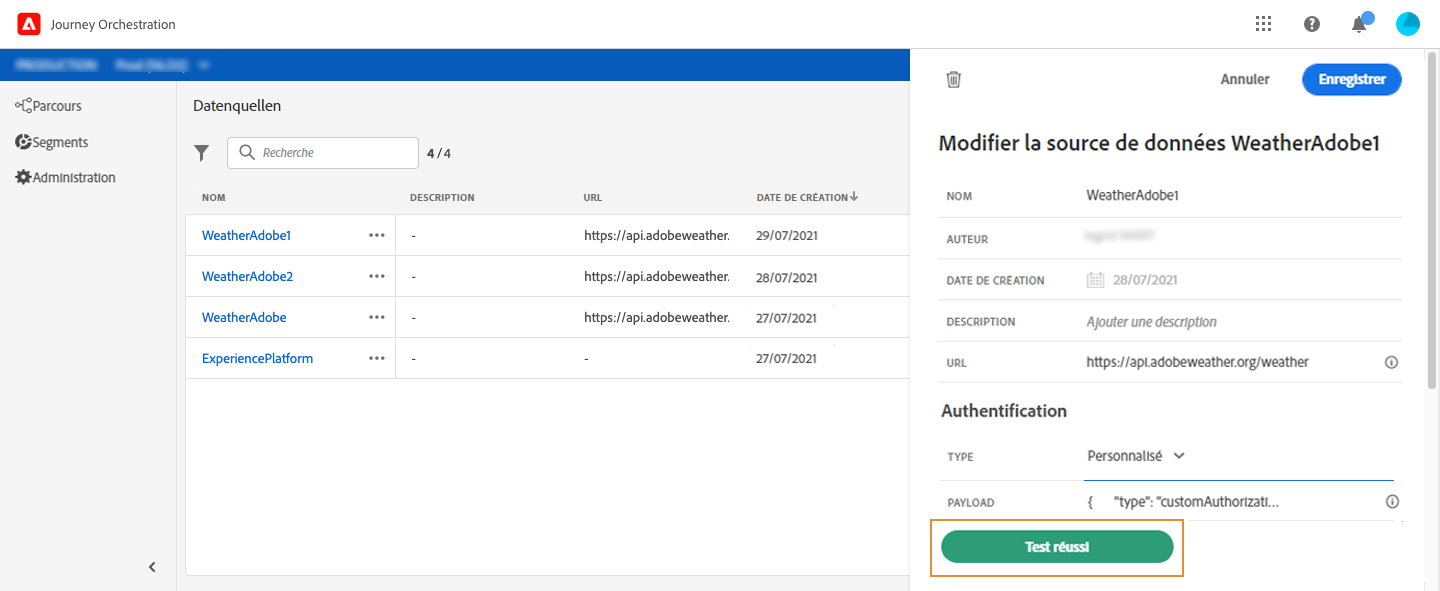Screen dimensions: 1440x591
Task: Open the notifications bell
Action: pos(1359,24)
